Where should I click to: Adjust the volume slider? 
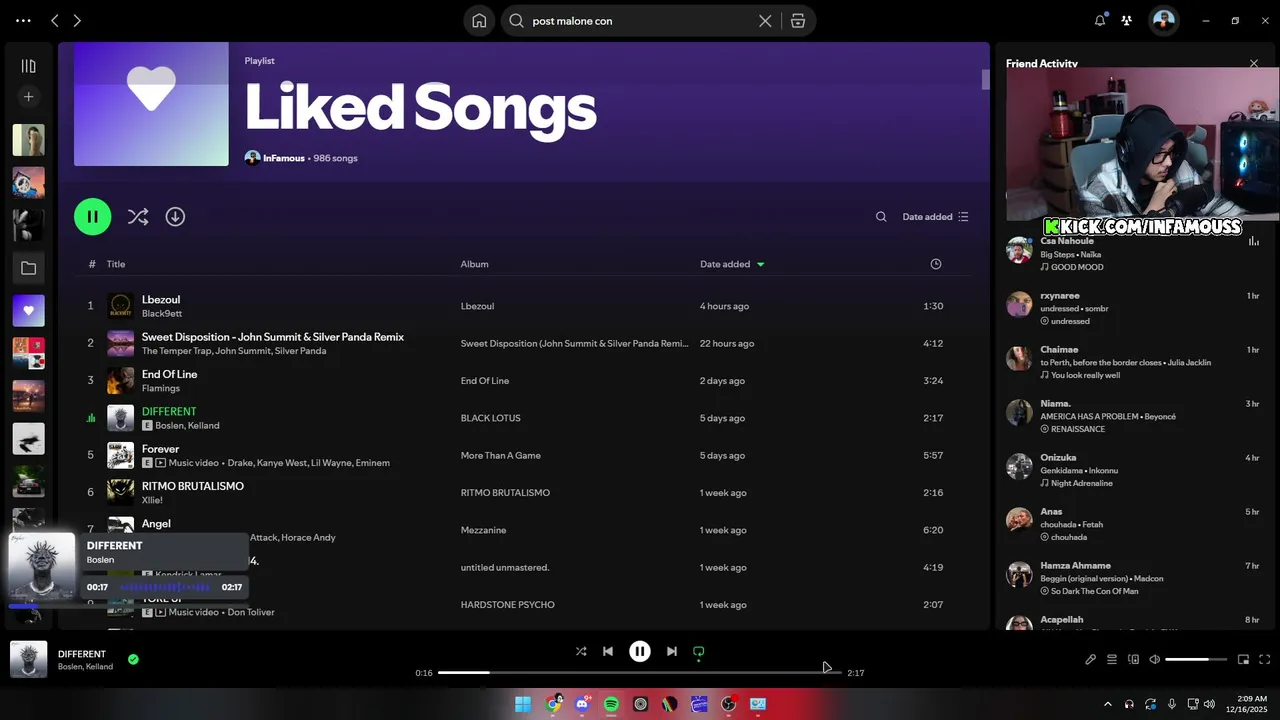coord(1196,660)
